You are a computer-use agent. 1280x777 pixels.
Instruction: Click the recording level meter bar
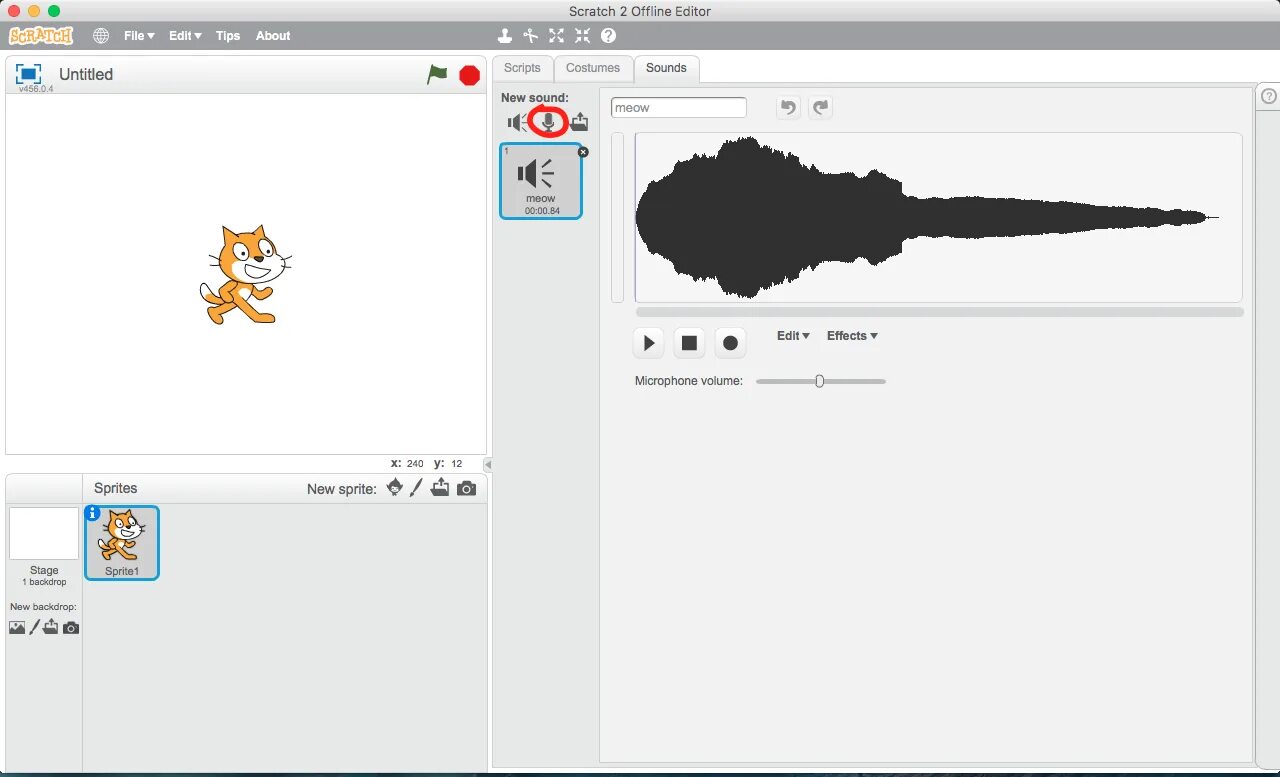[x=618, y=217]
